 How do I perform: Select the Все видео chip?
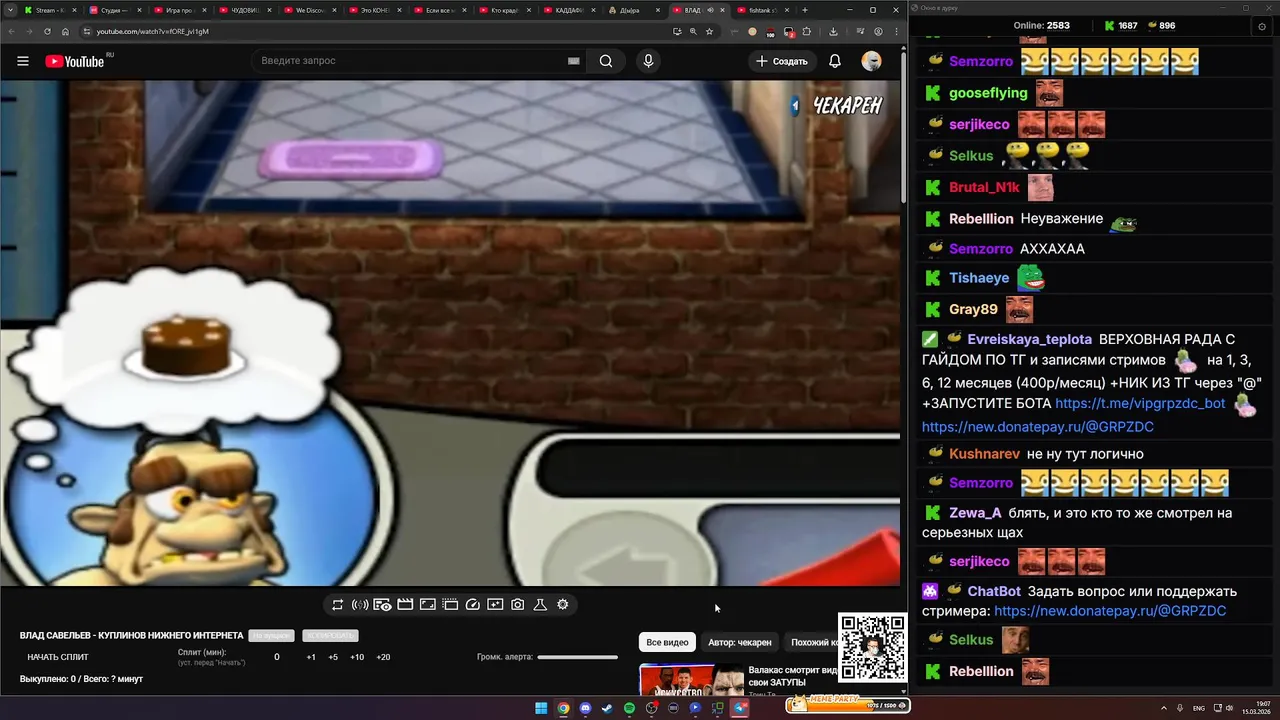[x=667, y=642]
